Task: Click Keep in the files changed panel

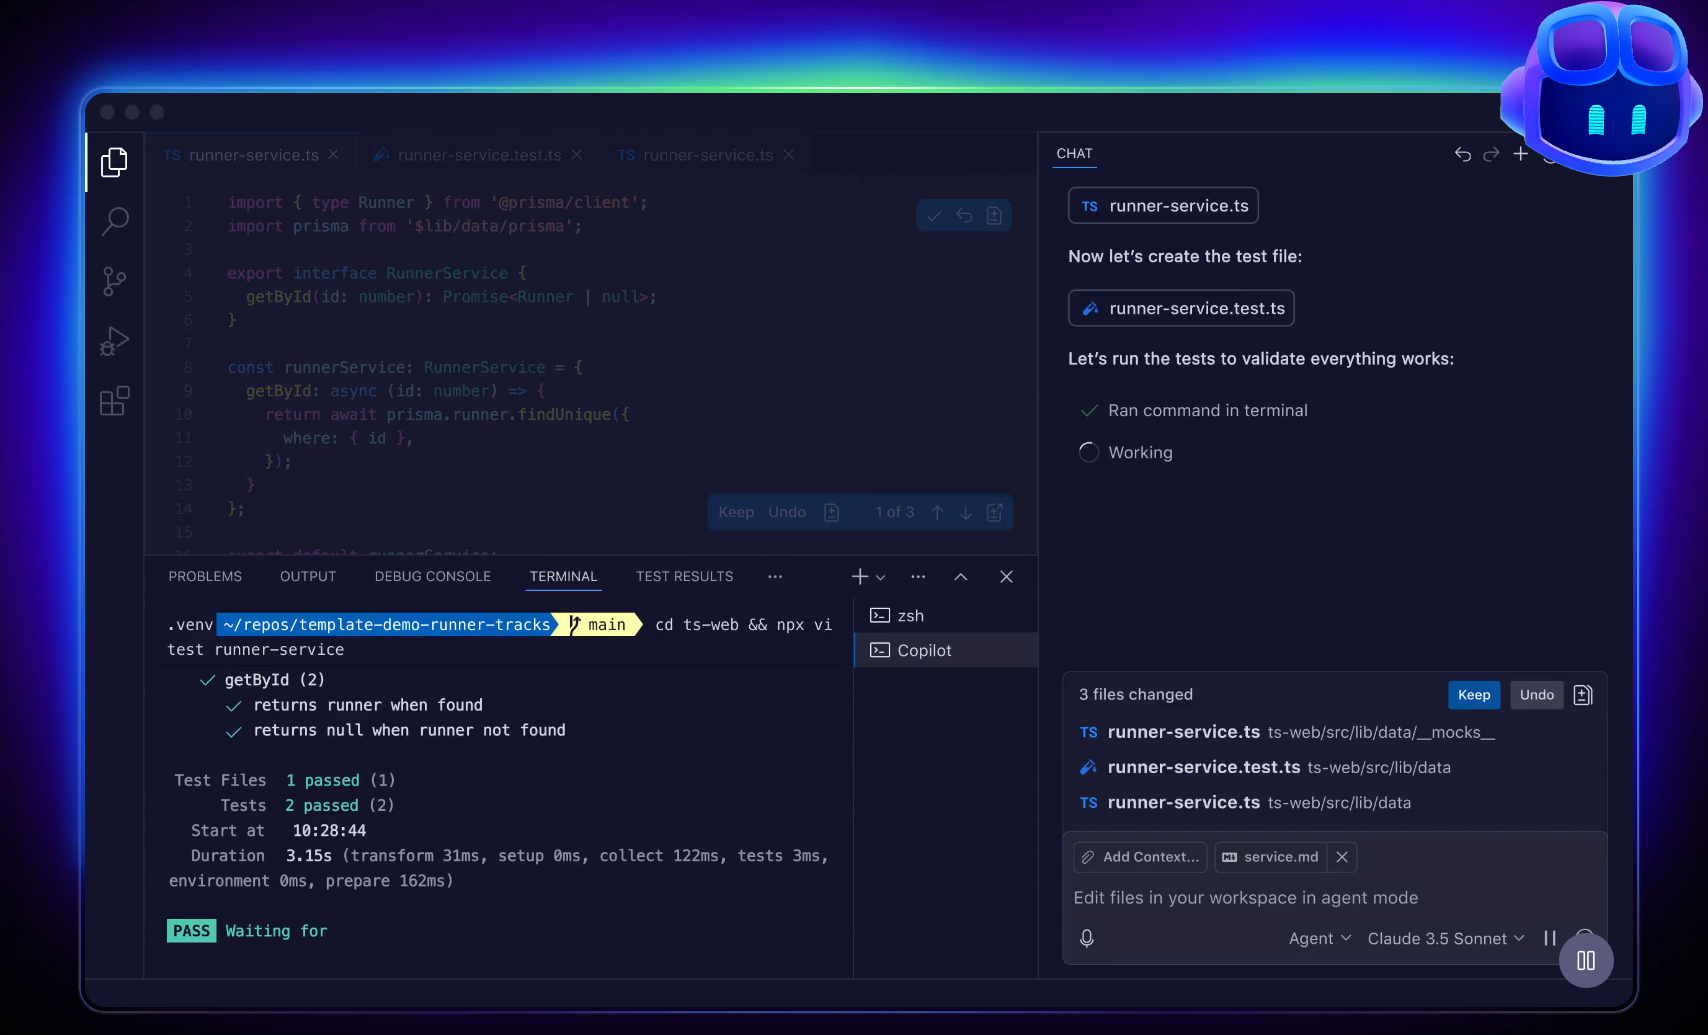Action: click(1473, 695)
